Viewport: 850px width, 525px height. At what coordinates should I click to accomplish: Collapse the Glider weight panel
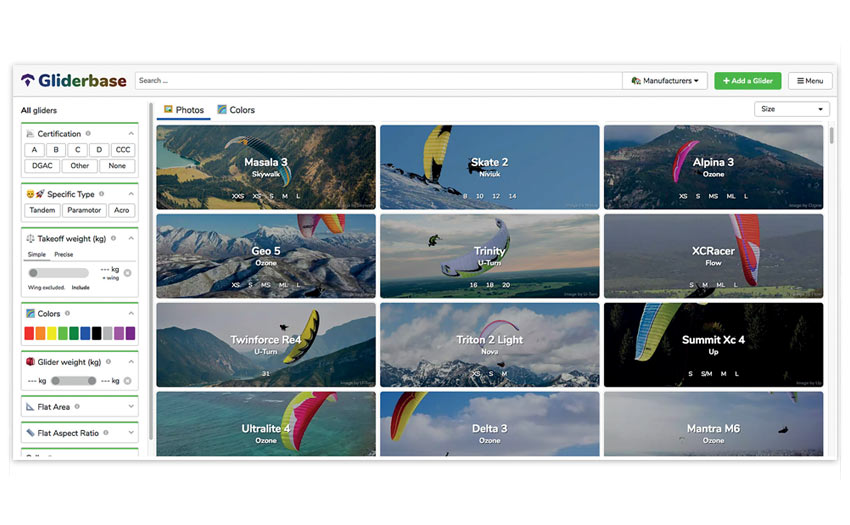click(x=131, y=362)
